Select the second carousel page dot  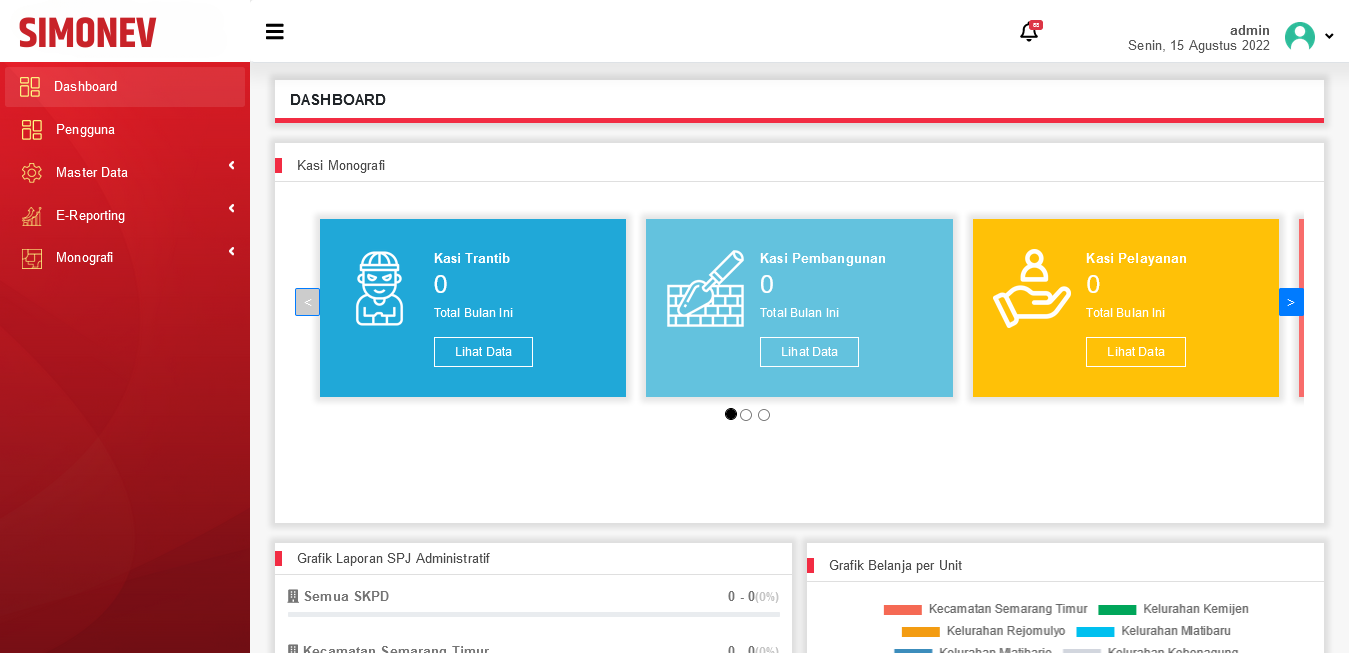746,415
